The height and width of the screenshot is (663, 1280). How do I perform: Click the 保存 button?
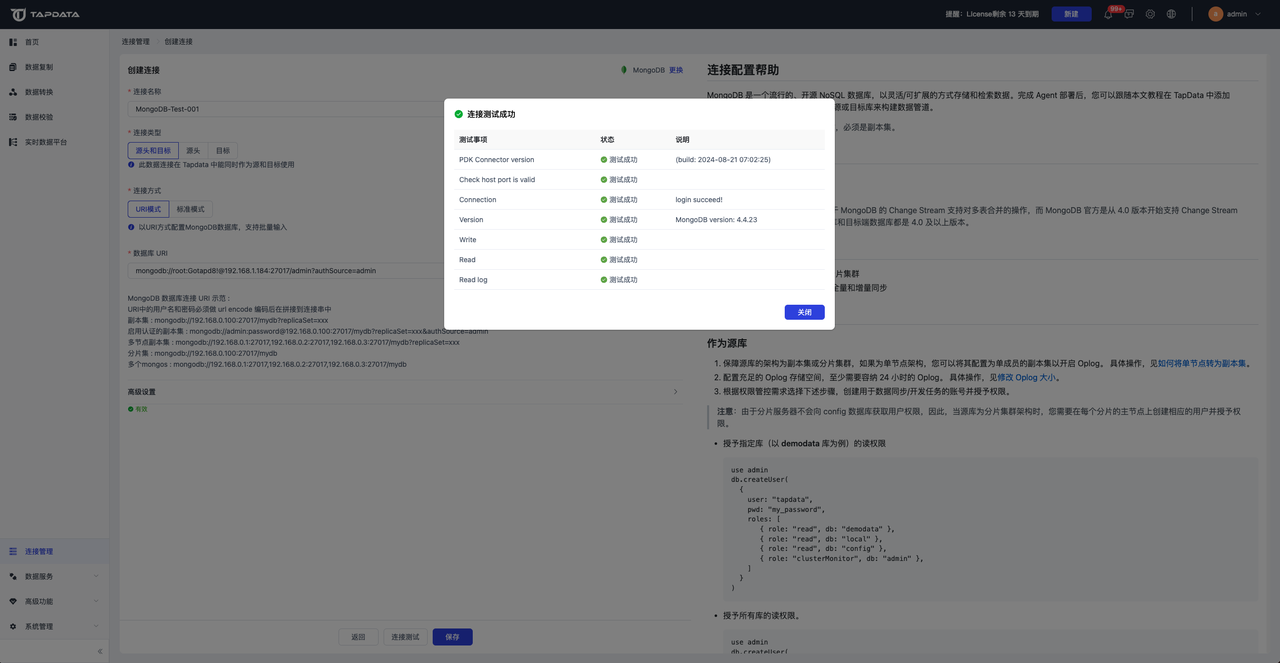click(452, 637)
